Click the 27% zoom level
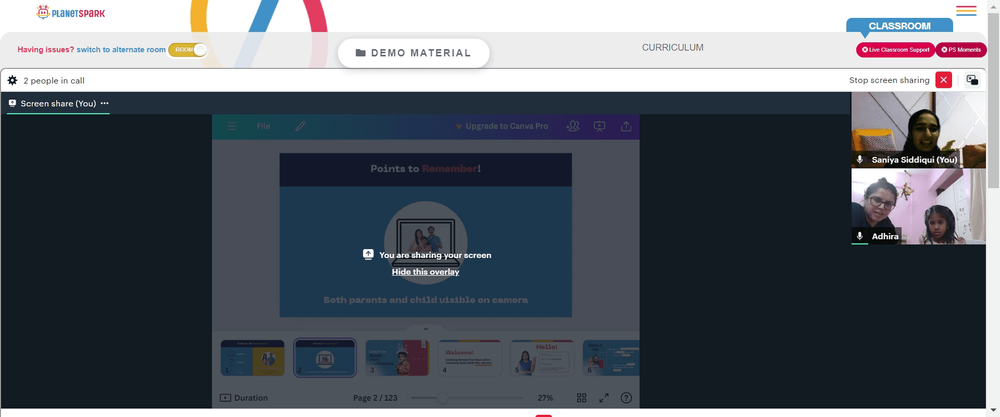The image size is (1000, 417). [x=545, y=398]
